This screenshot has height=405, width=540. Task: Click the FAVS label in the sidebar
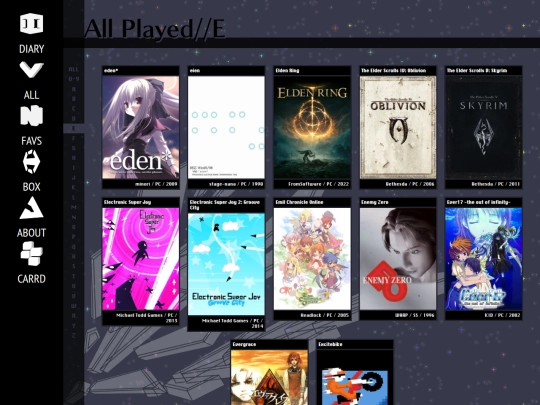(31, 141)
